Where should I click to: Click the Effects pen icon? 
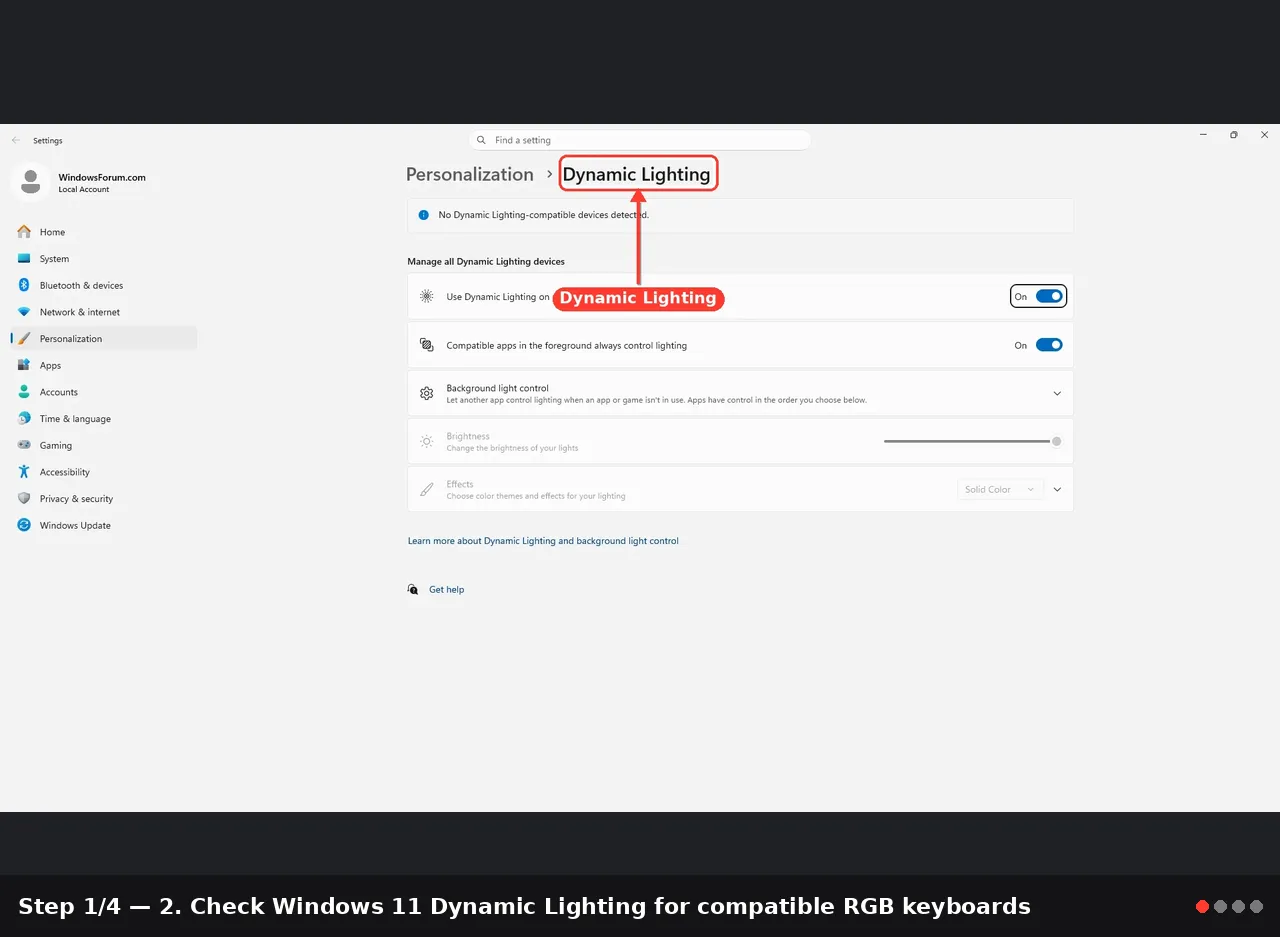click(x=427, y=490)
